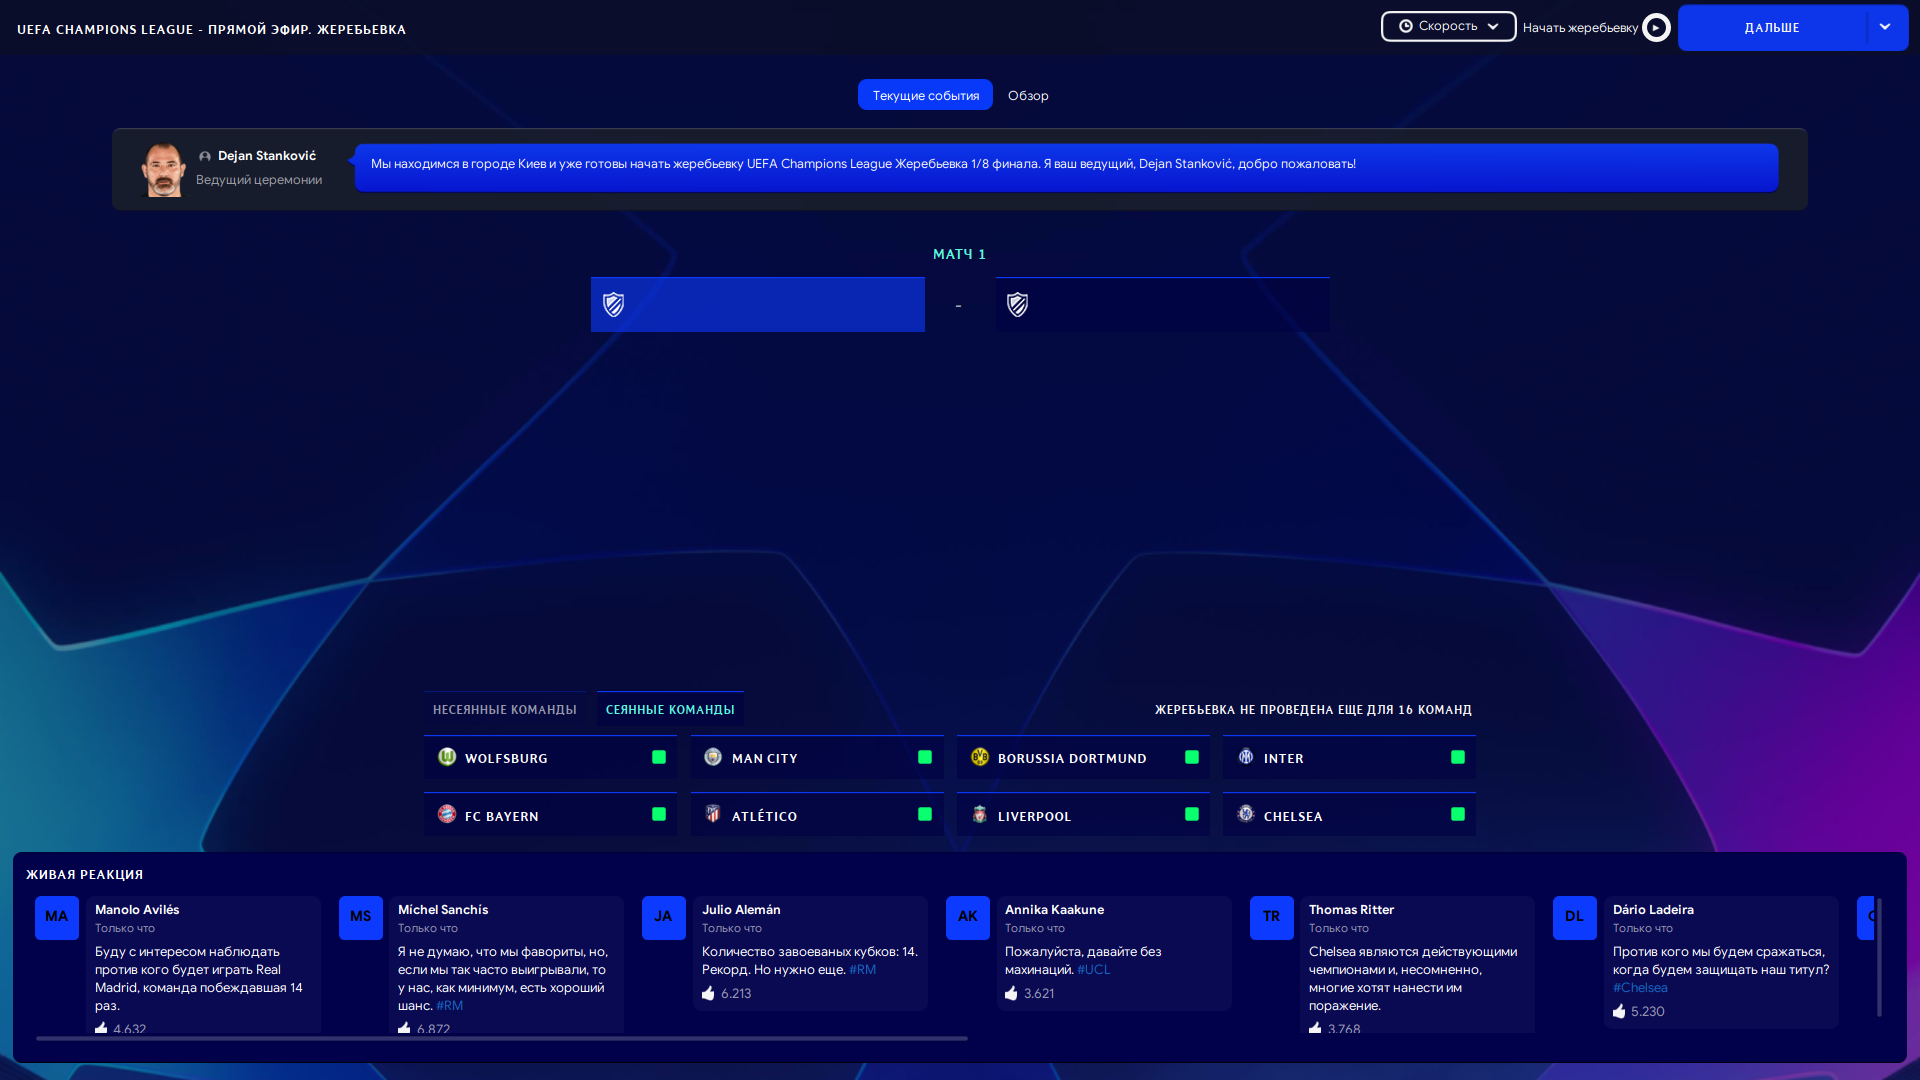
Task: Click the Liverpool club crest
Action: (x=980, y=814)
